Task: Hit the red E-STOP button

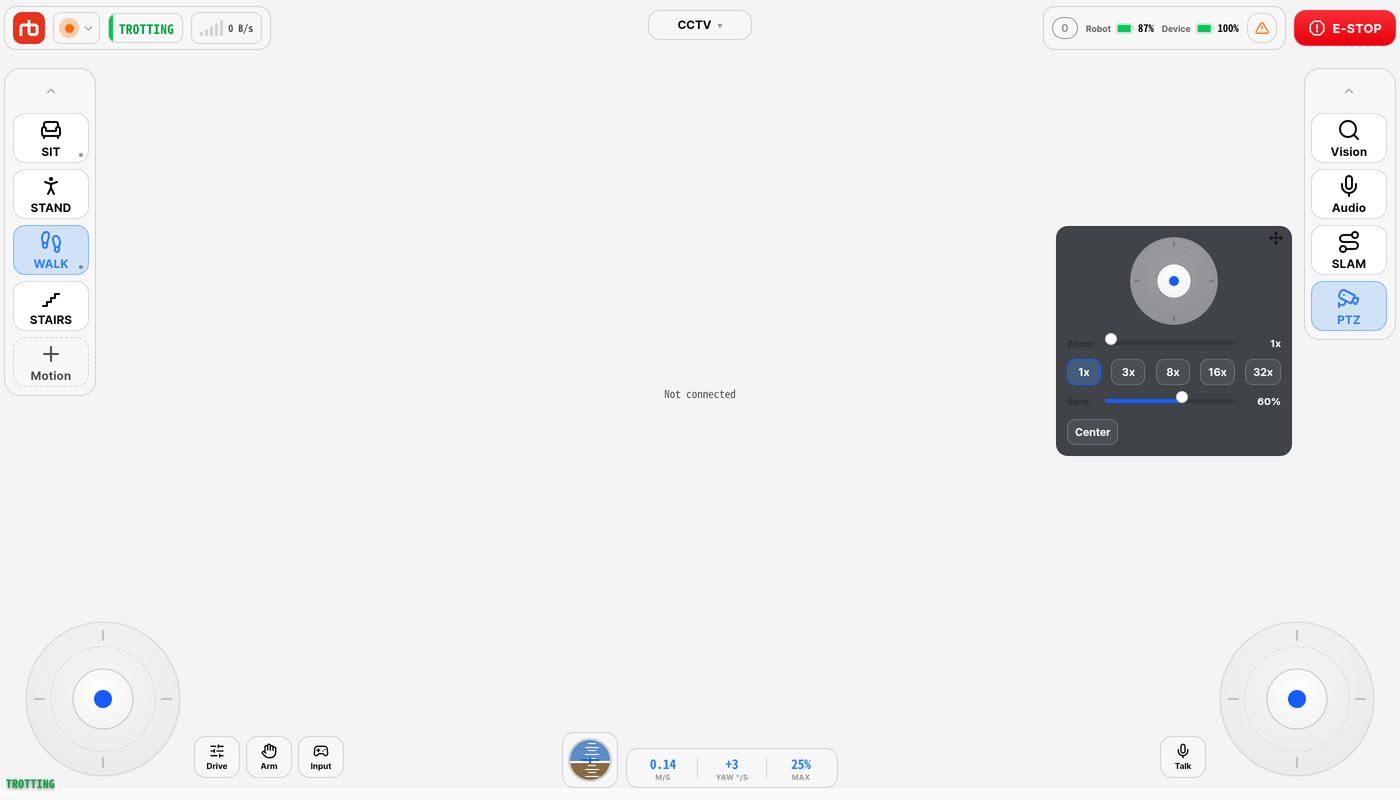Action: 1345,28
